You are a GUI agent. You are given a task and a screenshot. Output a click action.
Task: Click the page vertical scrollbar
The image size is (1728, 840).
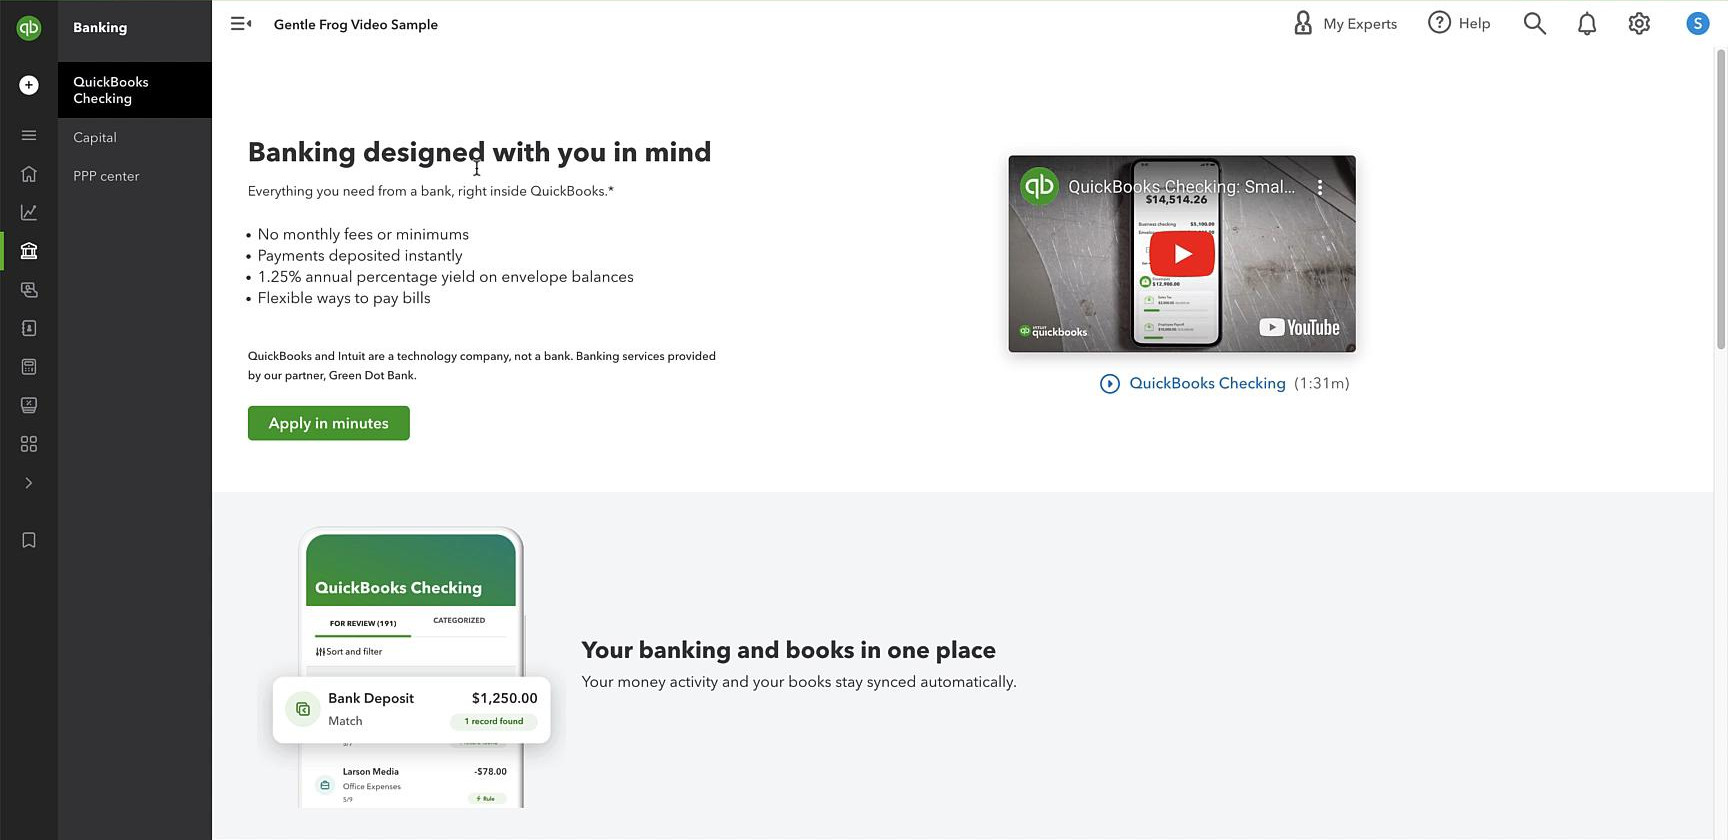click(x=1721, y=200)
